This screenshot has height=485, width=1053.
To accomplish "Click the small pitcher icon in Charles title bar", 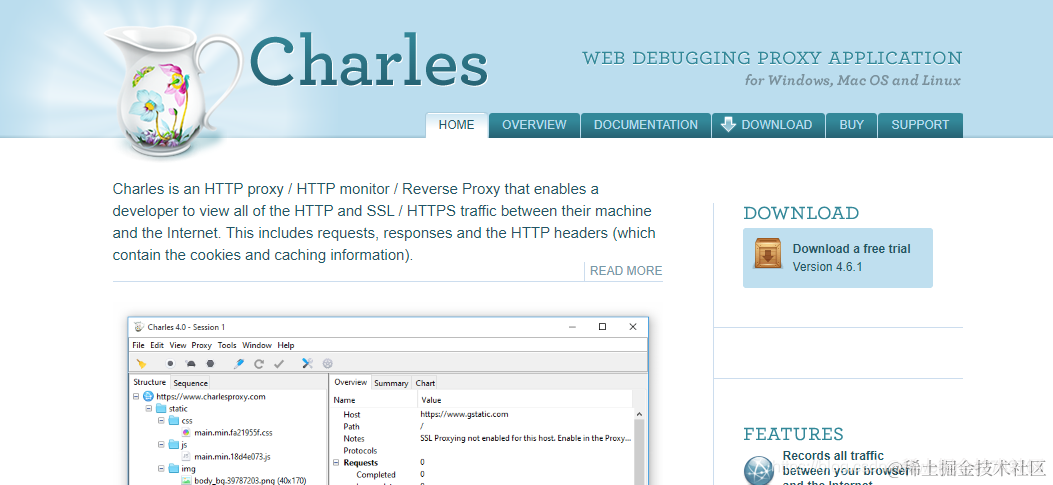I will coord(139,327).
